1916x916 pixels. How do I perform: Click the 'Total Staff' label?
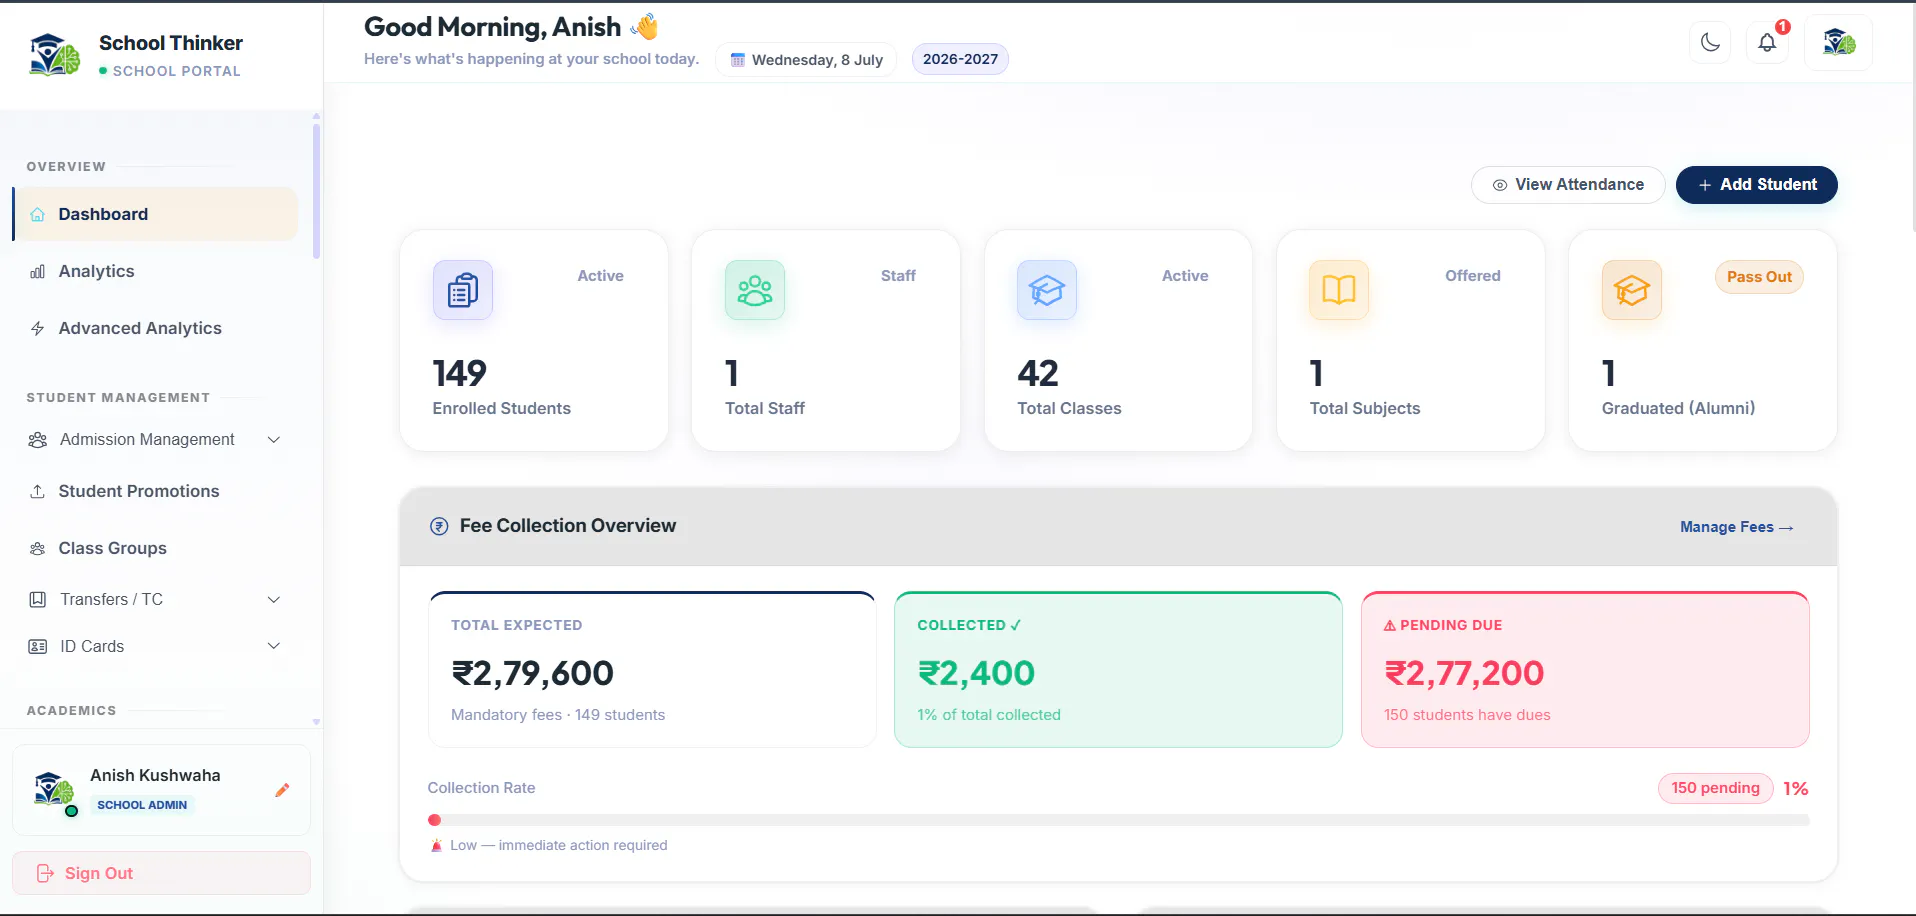pos(765,408)
